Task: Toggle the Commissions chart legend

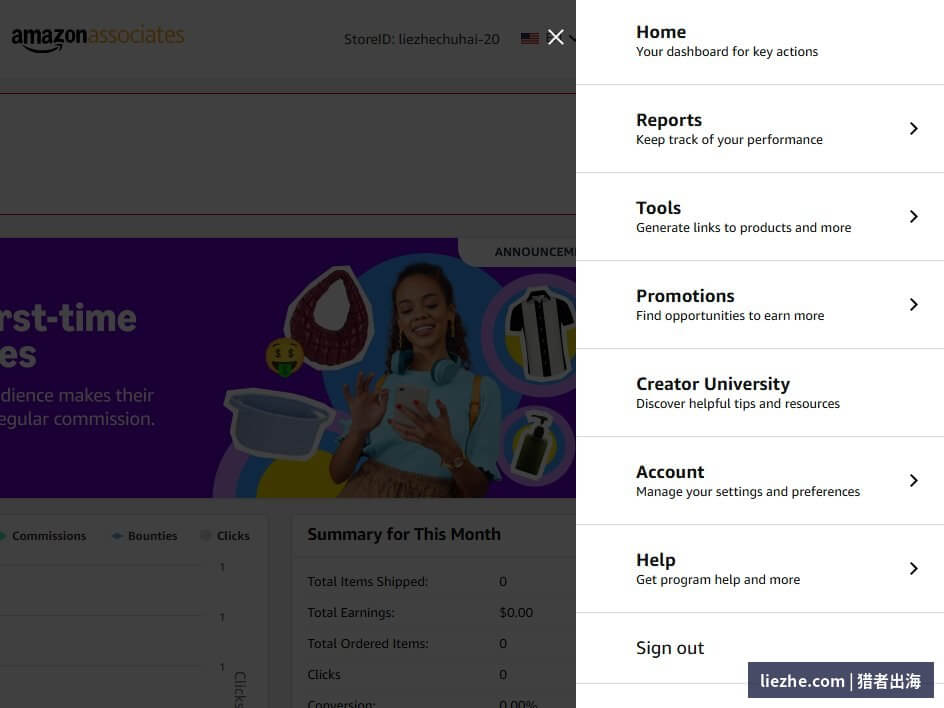Action: [x=43, y=535]
